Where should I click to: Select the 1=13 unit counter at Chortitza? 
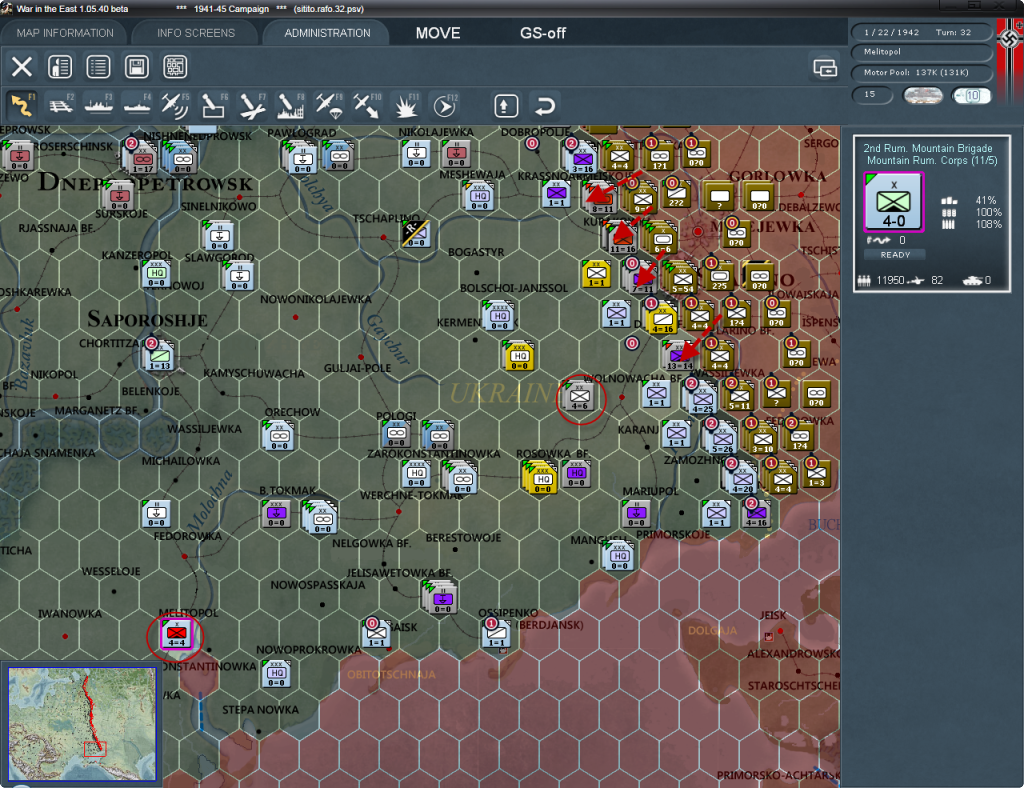coord(159,356)
